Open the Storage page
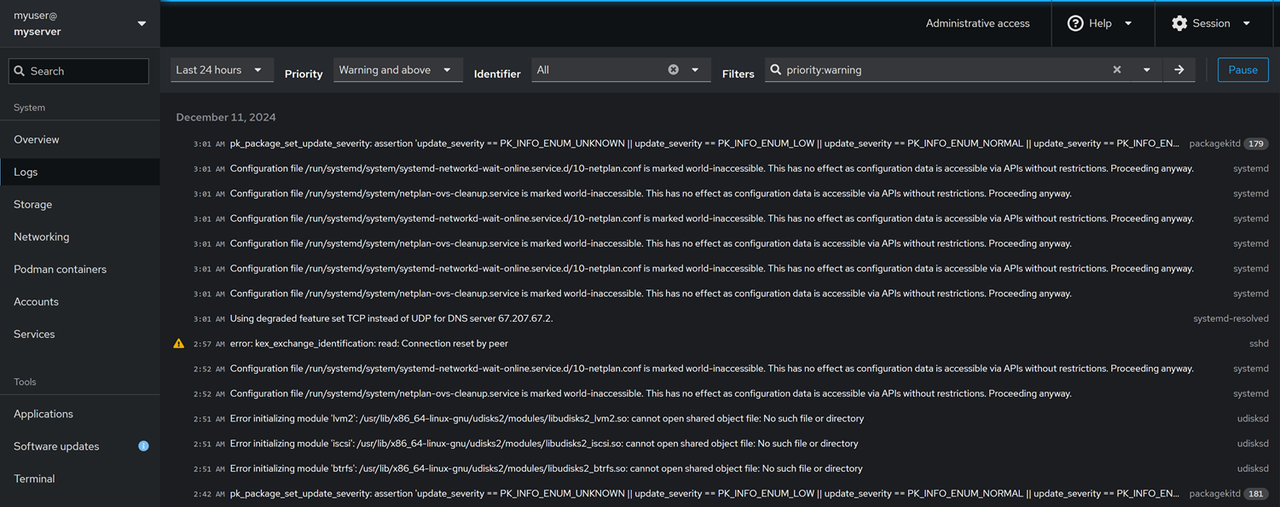Screen dimensions: 1280x507 tap(80, 204)
